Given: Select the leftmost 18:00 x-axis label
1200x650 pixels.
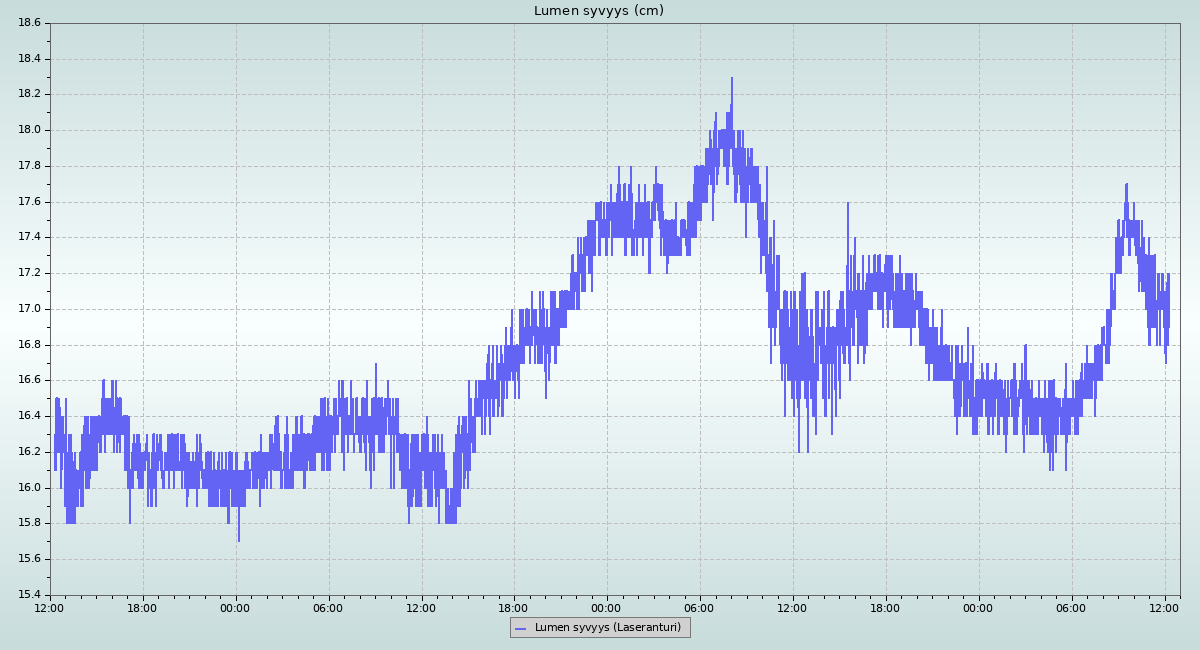Looking at the screenshot, I should 142,608.
